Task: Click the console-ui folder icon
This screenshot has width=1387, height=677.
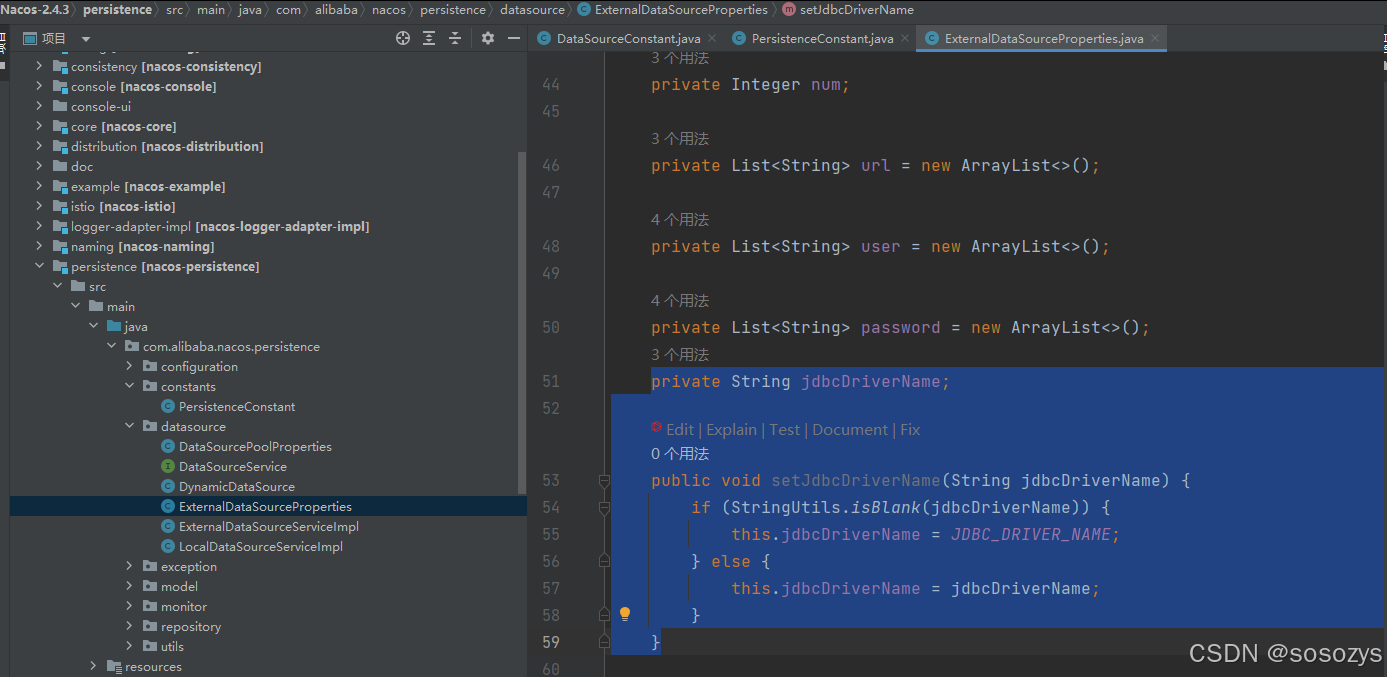Action: pyautogui.click(x=60, y=106)
